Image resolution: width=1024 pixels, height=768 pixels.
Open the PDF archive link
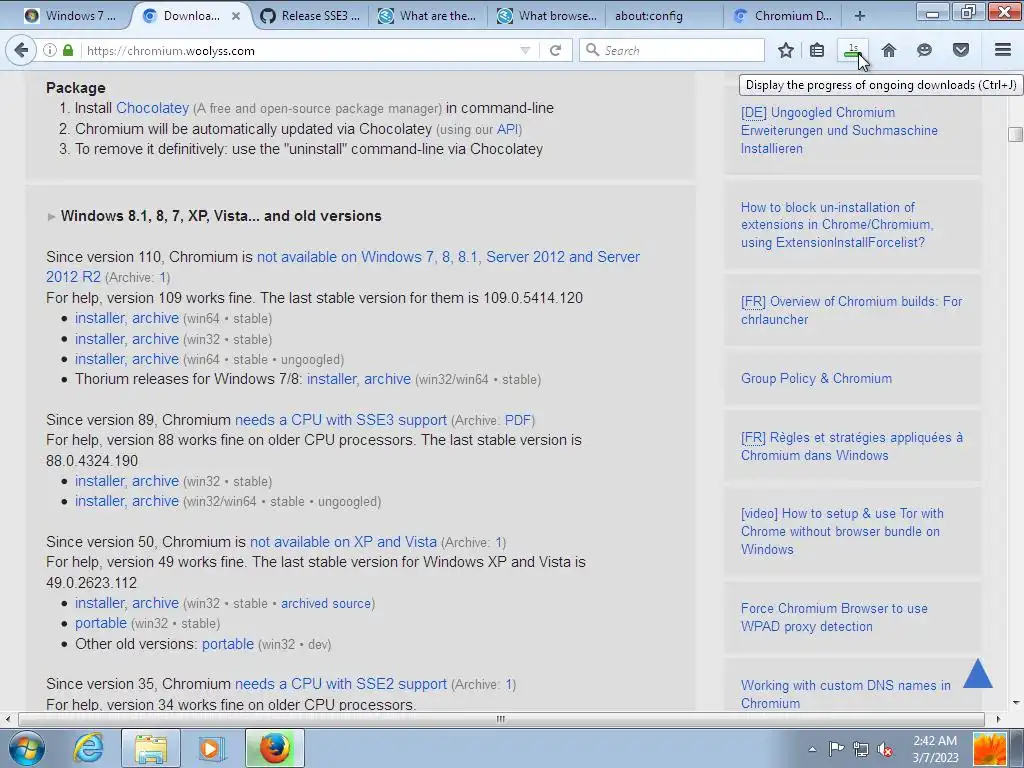519,421
